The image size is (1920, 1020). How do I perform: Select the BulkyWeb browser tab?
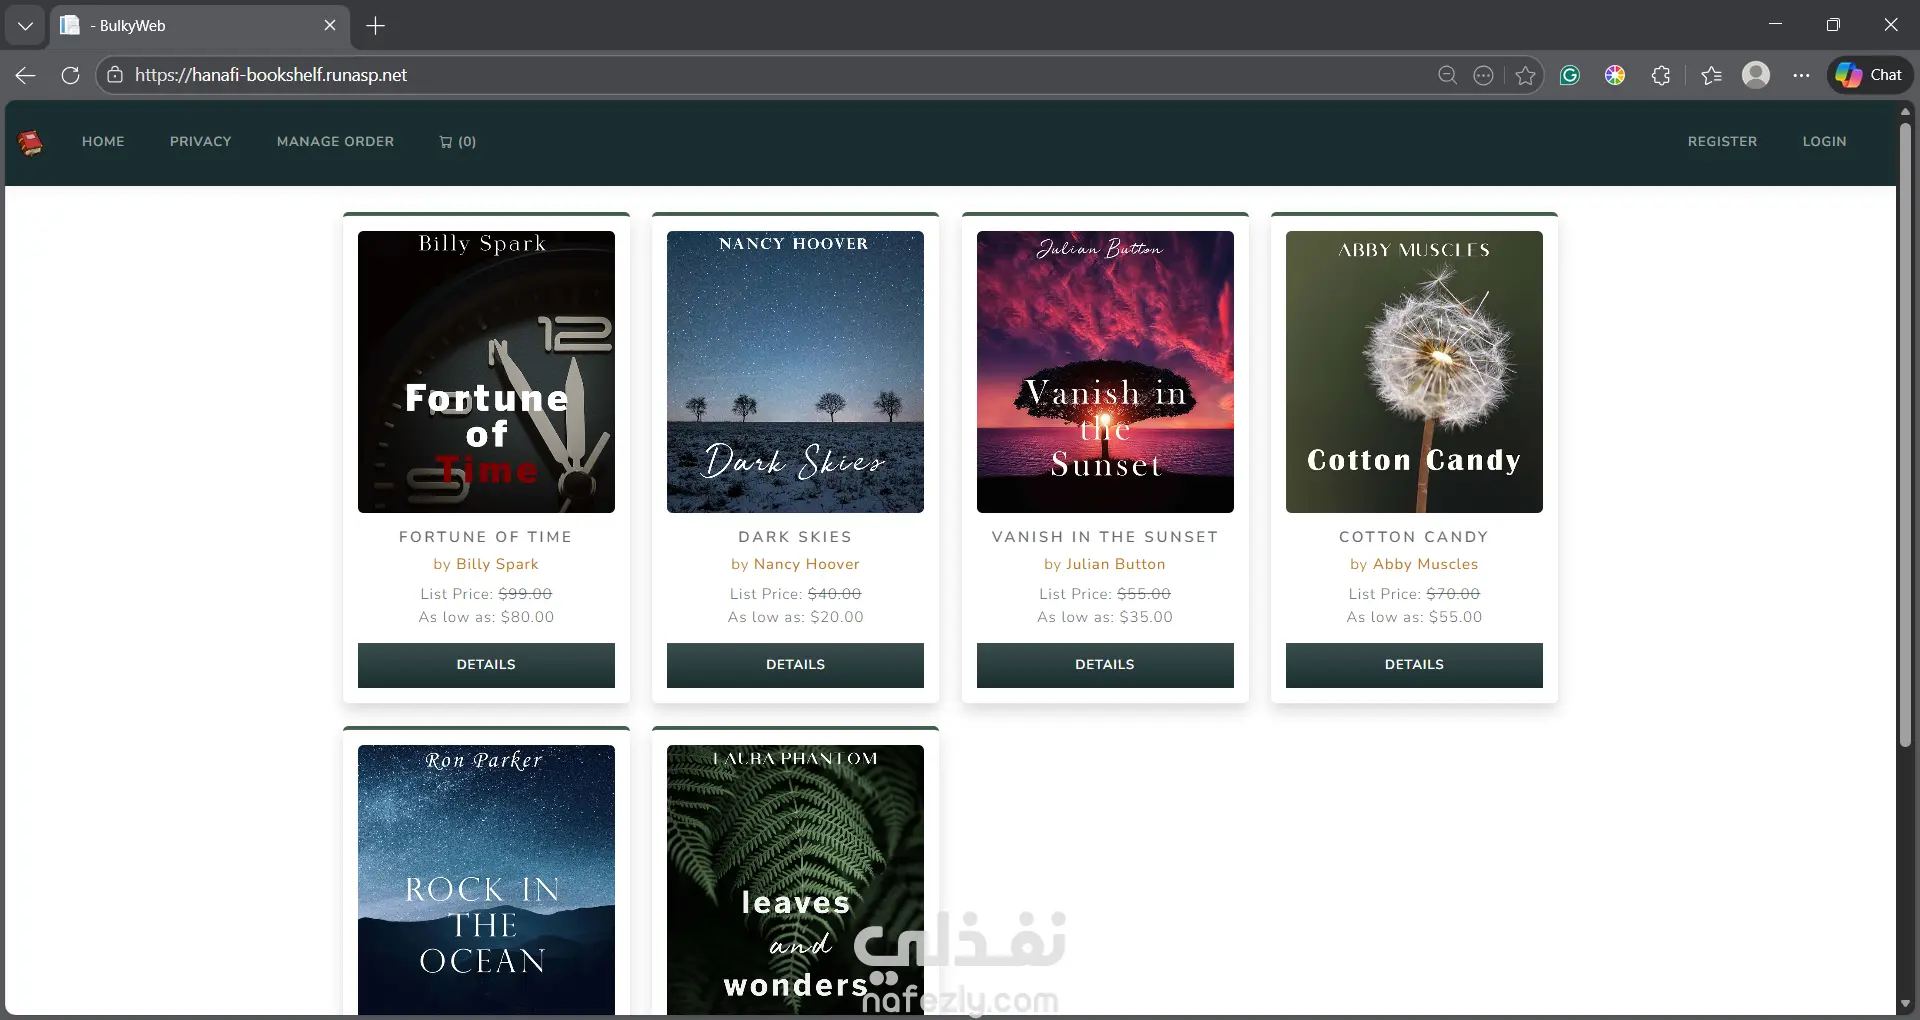click(x=200, y=26)
